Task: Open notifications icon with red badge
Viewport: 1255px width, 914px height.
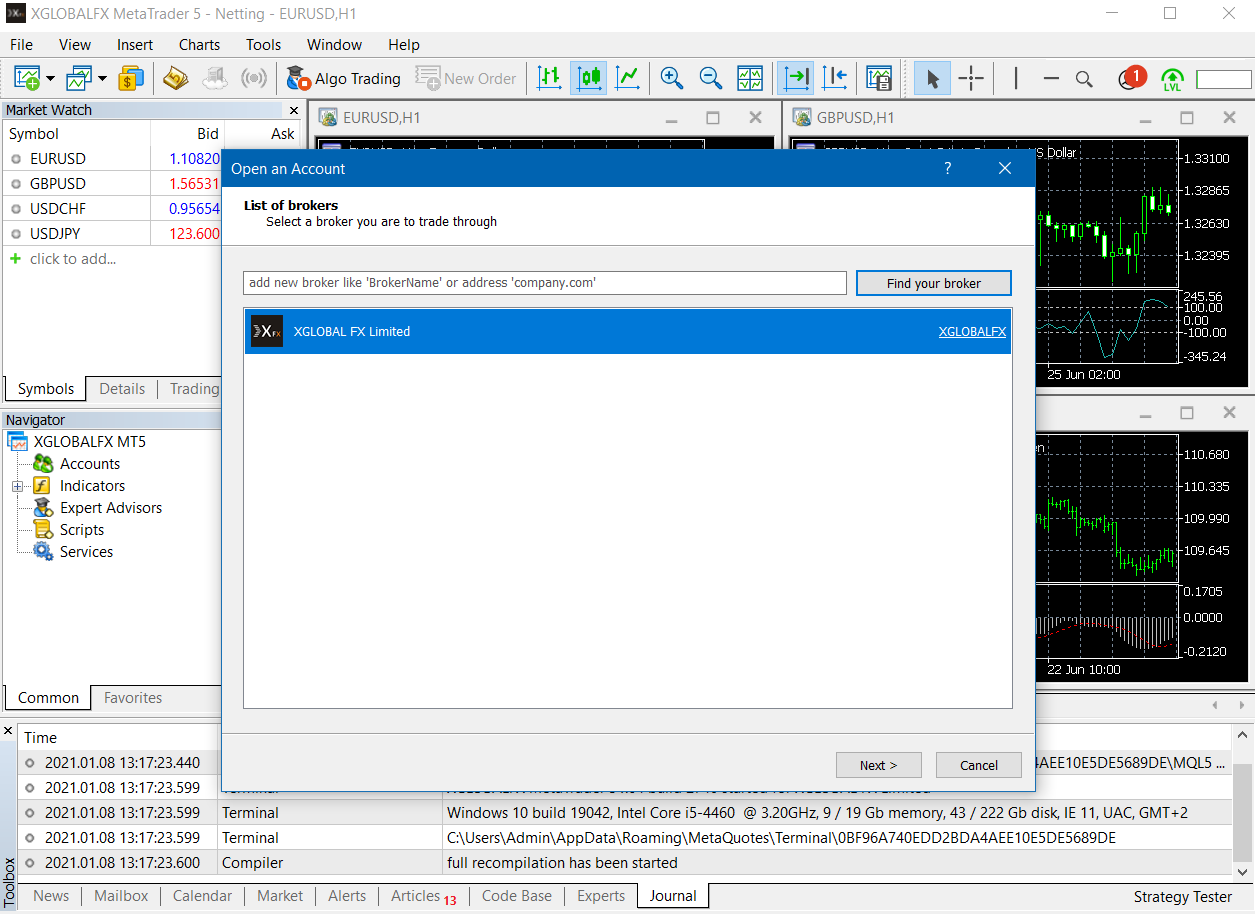Action: click(1131, 77)
